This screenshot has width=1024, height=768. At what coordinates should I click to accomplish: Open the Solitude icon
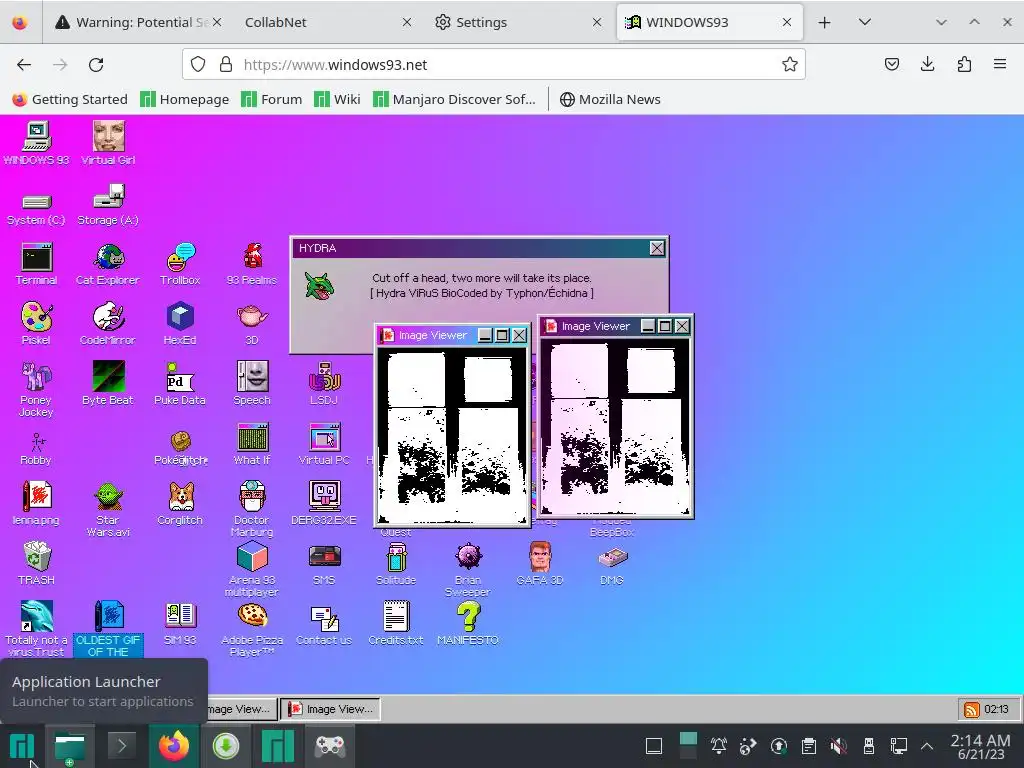(x=396, y=563)
